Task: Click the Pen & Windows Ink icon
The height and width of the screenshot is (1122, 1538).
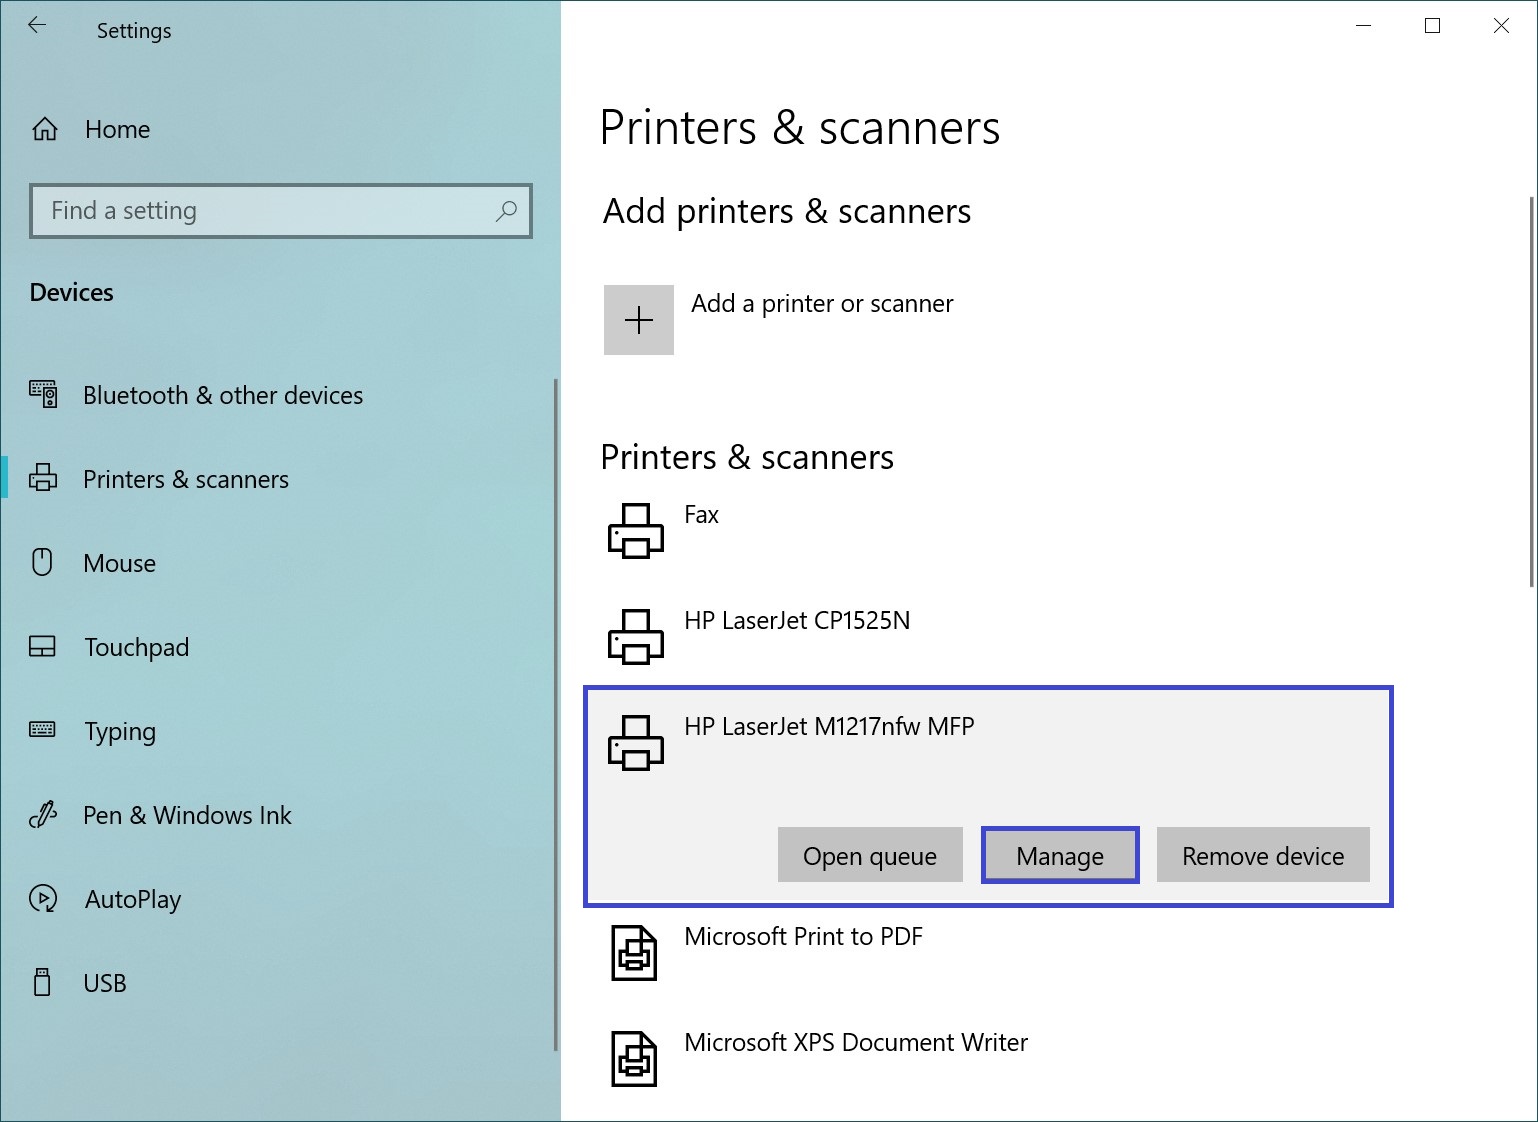Action: [43, 815]
